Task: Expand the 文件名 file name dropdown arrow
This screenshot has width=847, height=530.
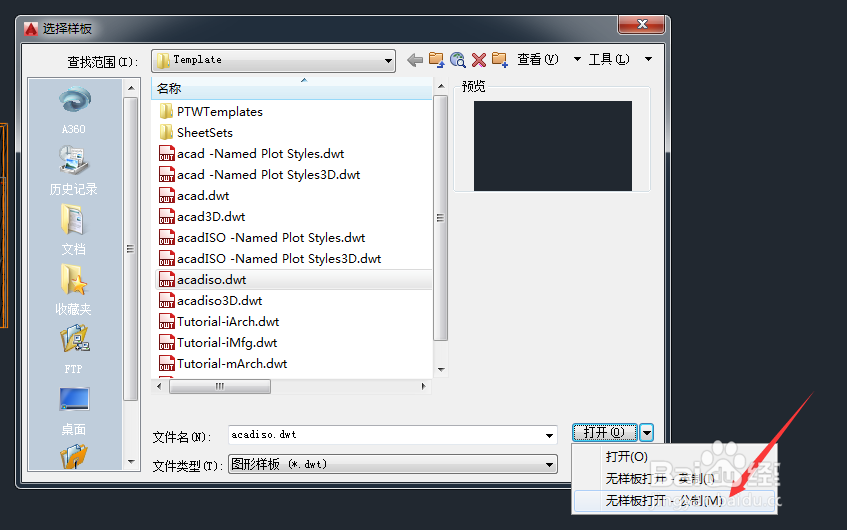Action: tap(549, 435)
